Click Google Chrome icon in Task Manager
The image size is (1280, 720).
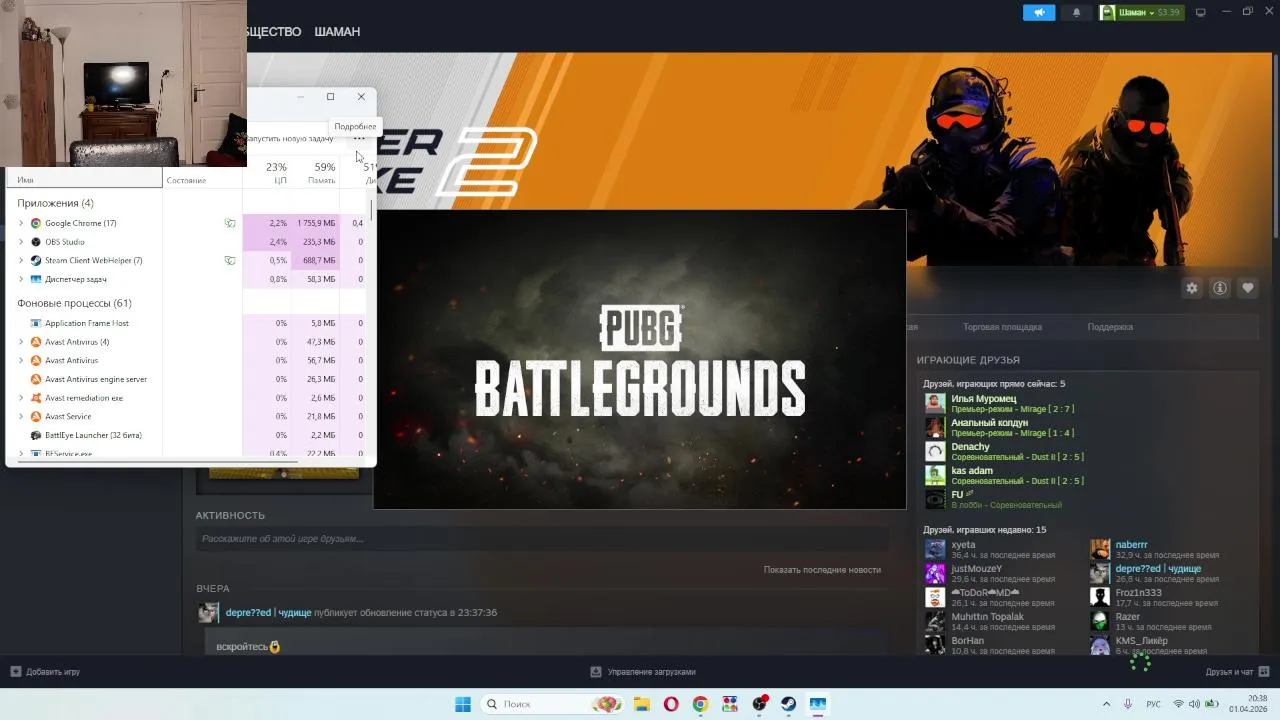36,223
